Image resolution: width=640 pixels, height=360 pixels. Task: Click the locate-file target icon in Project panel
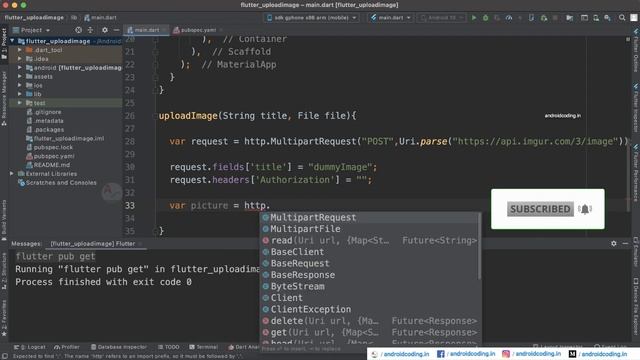(x=78, y=30)
